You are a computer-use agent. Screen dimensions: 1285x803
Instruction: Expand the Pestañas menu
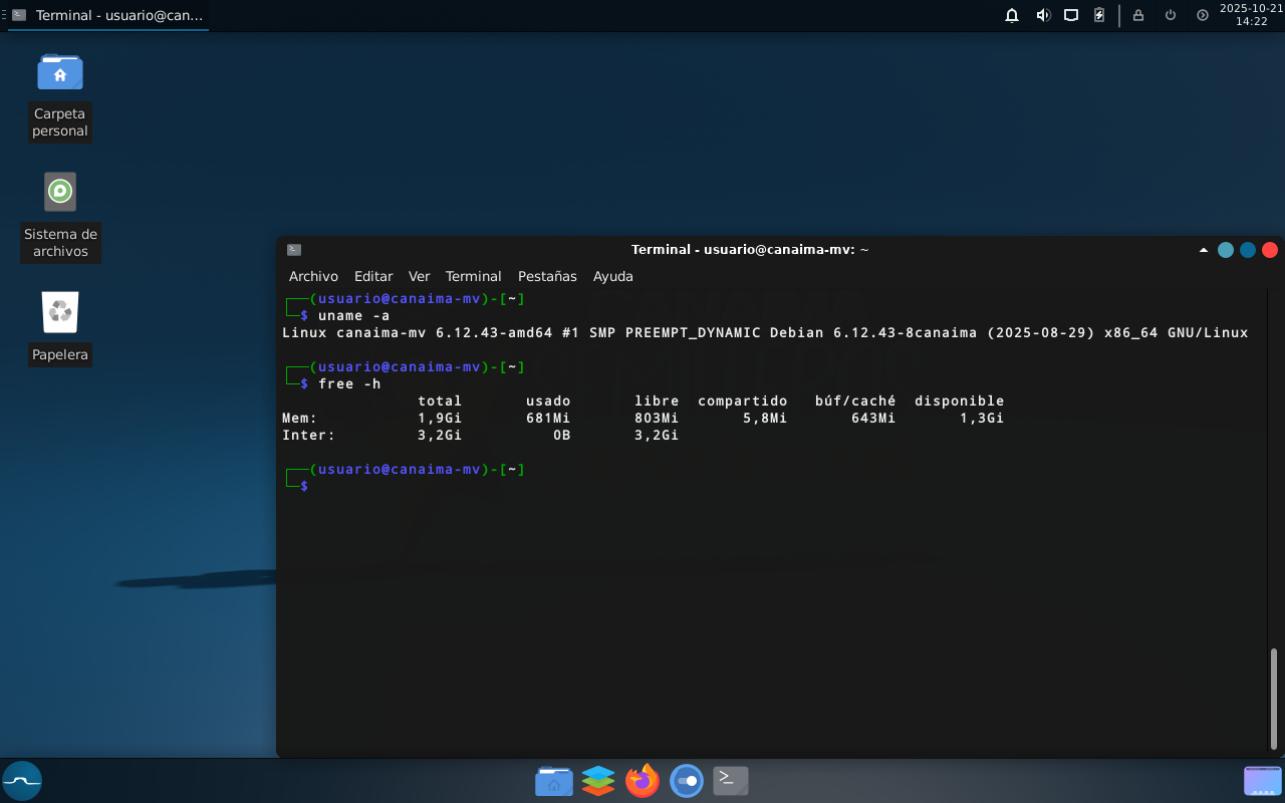click(x=547, y=276)
